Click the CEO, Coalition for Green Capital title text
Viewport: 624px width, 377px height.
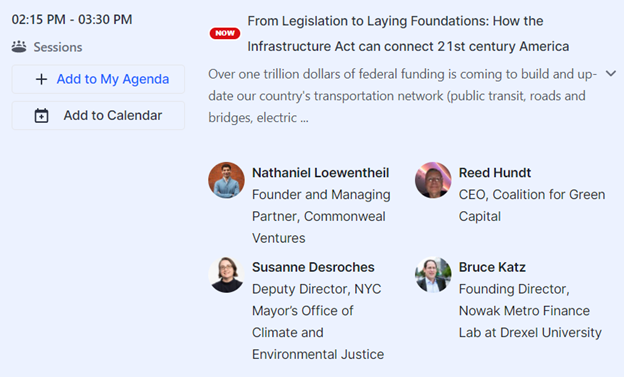(x=532, y=205)
